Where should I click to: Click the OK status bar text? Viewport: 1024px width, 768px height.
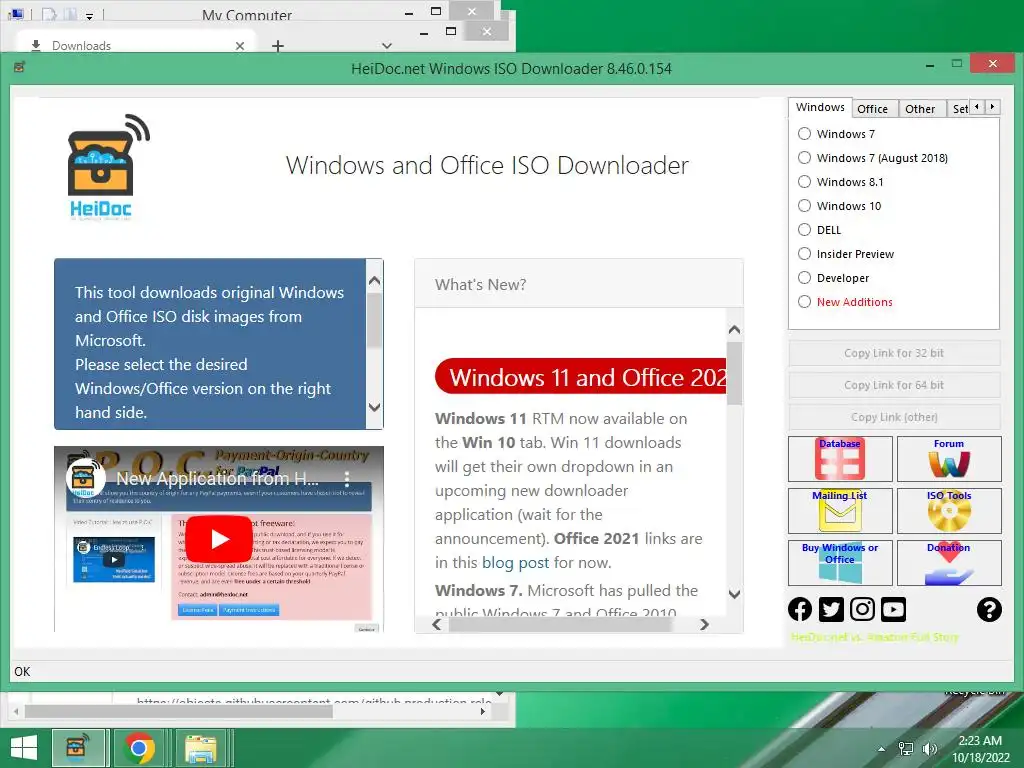coord(22,671)
